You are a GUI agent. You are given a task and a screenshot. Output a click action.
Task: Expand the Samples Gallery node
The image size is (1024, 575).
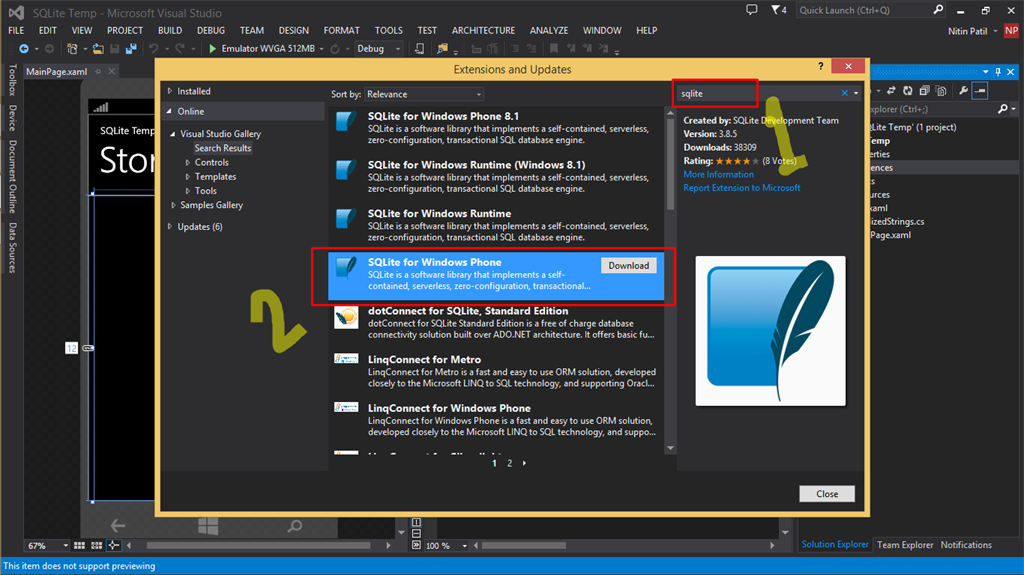pyautogui.click(x=173, y=205)
